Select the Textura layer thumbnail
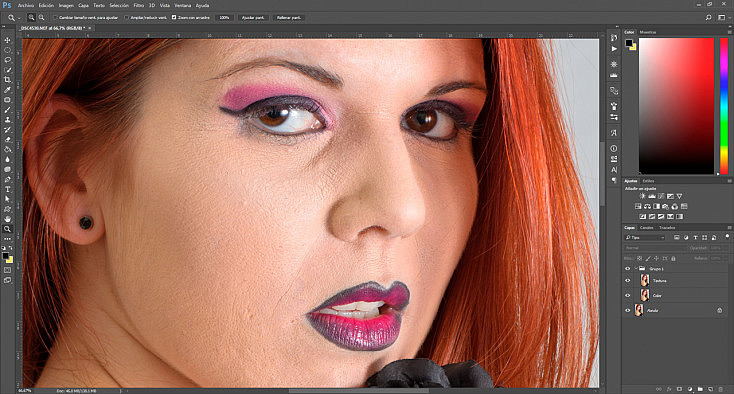Image resolution: width=734 pixels, height=394 pixels. (645, 281)
